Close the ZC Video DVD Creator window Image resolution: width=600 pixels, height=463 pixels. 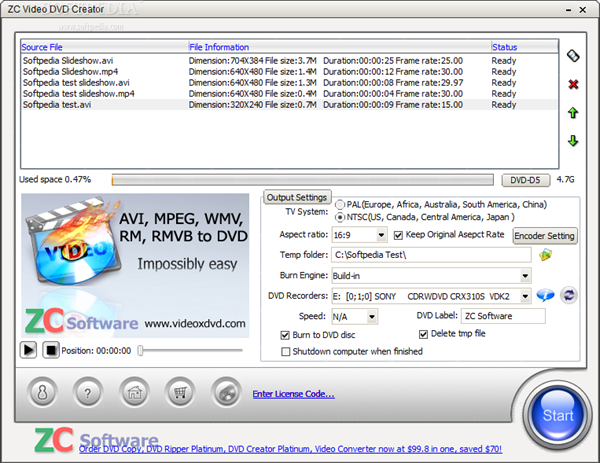(582, 10)
